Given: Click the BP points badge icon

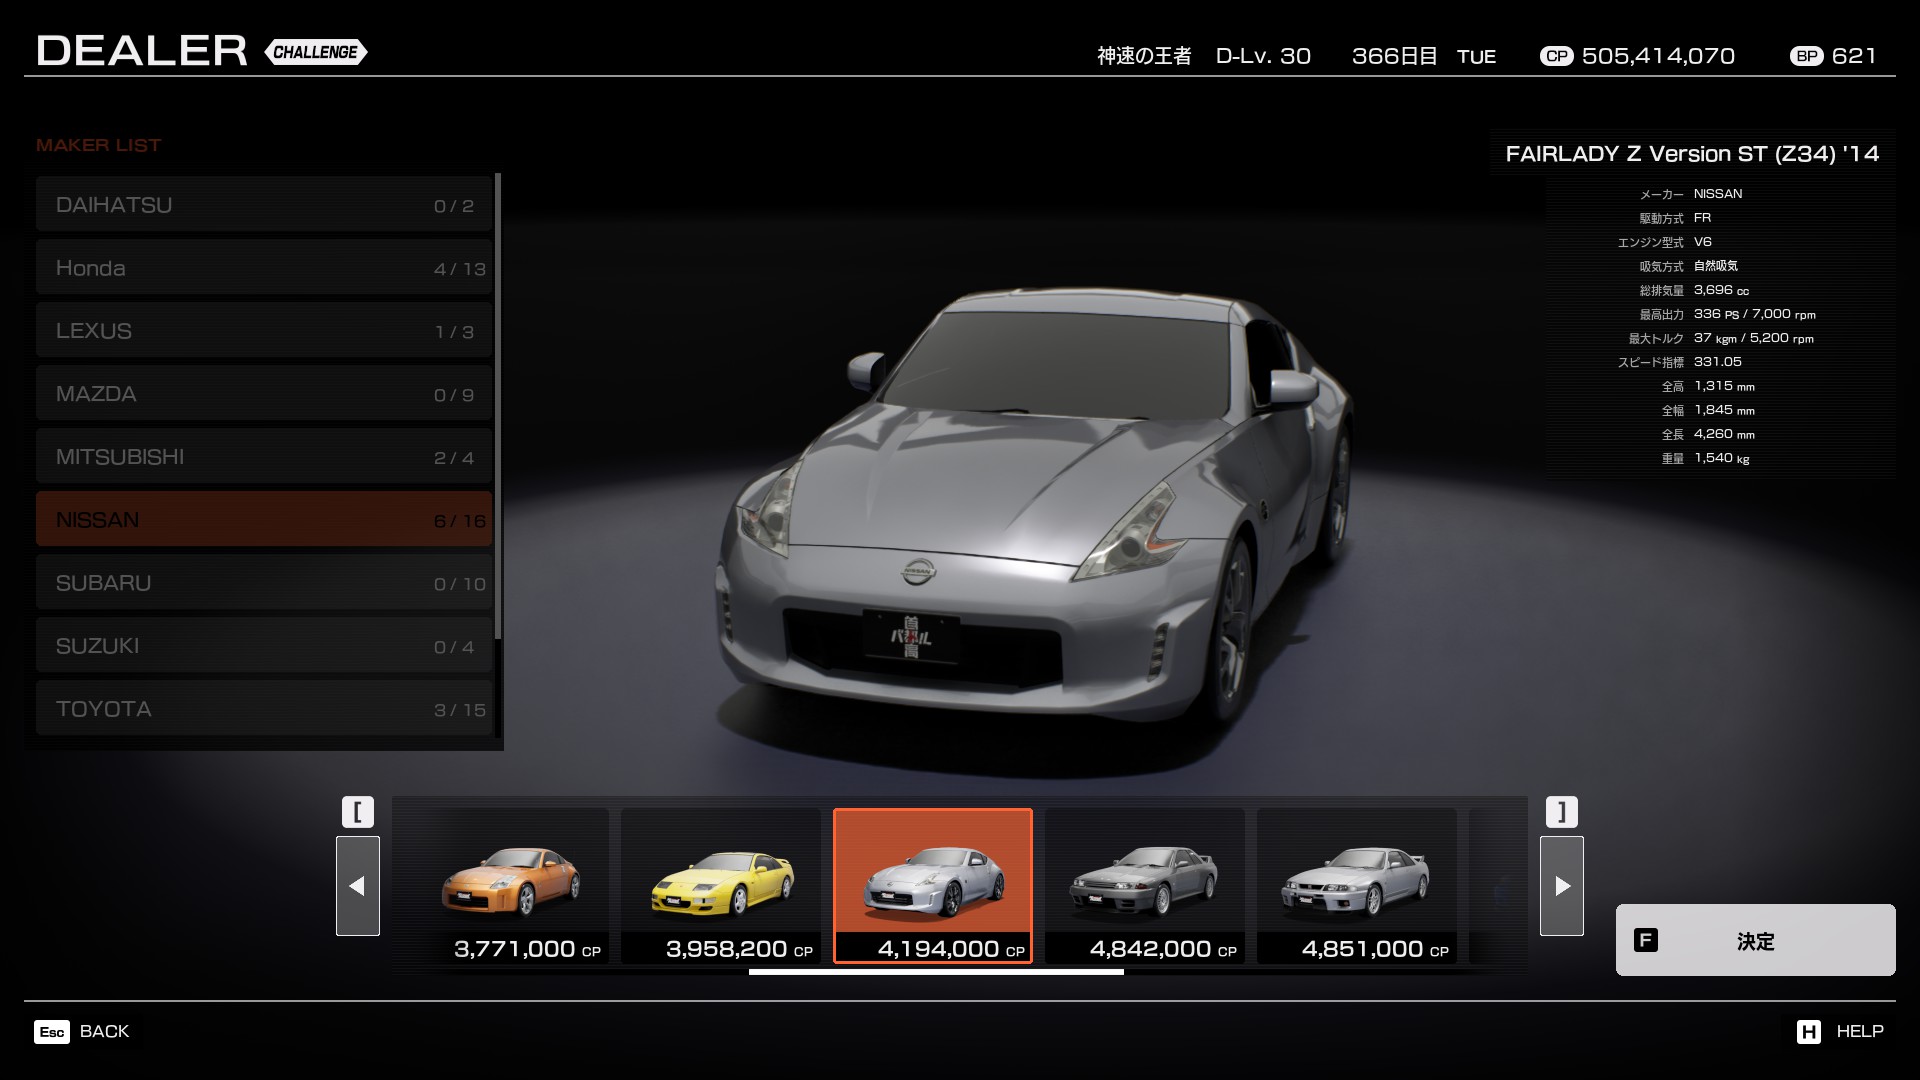Looking at the screenshot, I should 1807,56.
